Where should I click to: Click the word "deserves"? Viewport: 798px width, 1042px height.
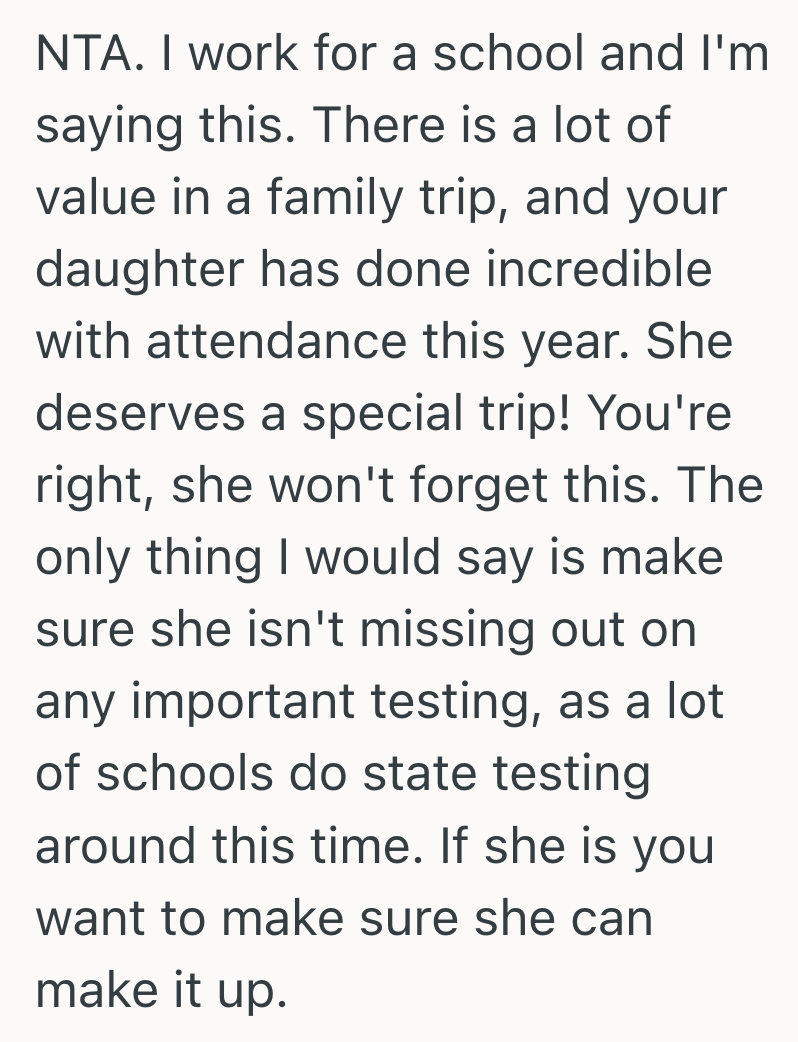click(x=141, y=414)
